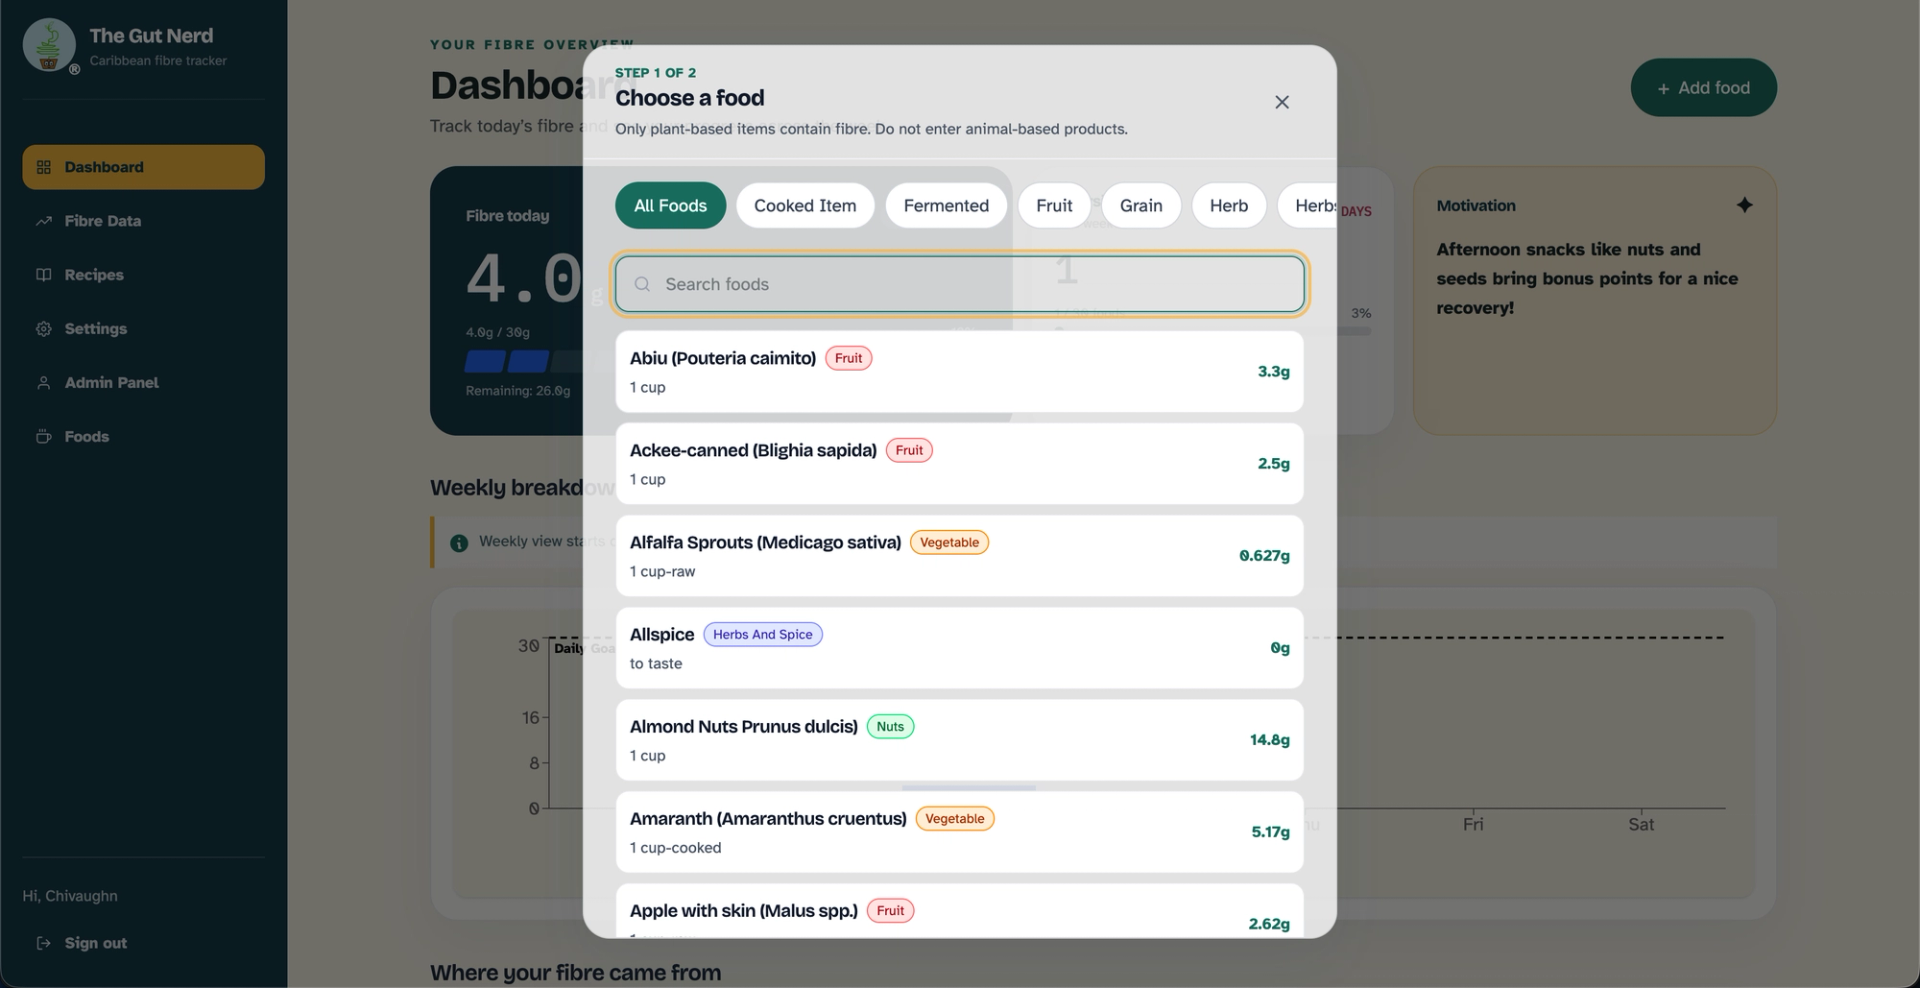1920x988 pixels.
Task: Filter by Fruit category
Action: coord(1054,205)
